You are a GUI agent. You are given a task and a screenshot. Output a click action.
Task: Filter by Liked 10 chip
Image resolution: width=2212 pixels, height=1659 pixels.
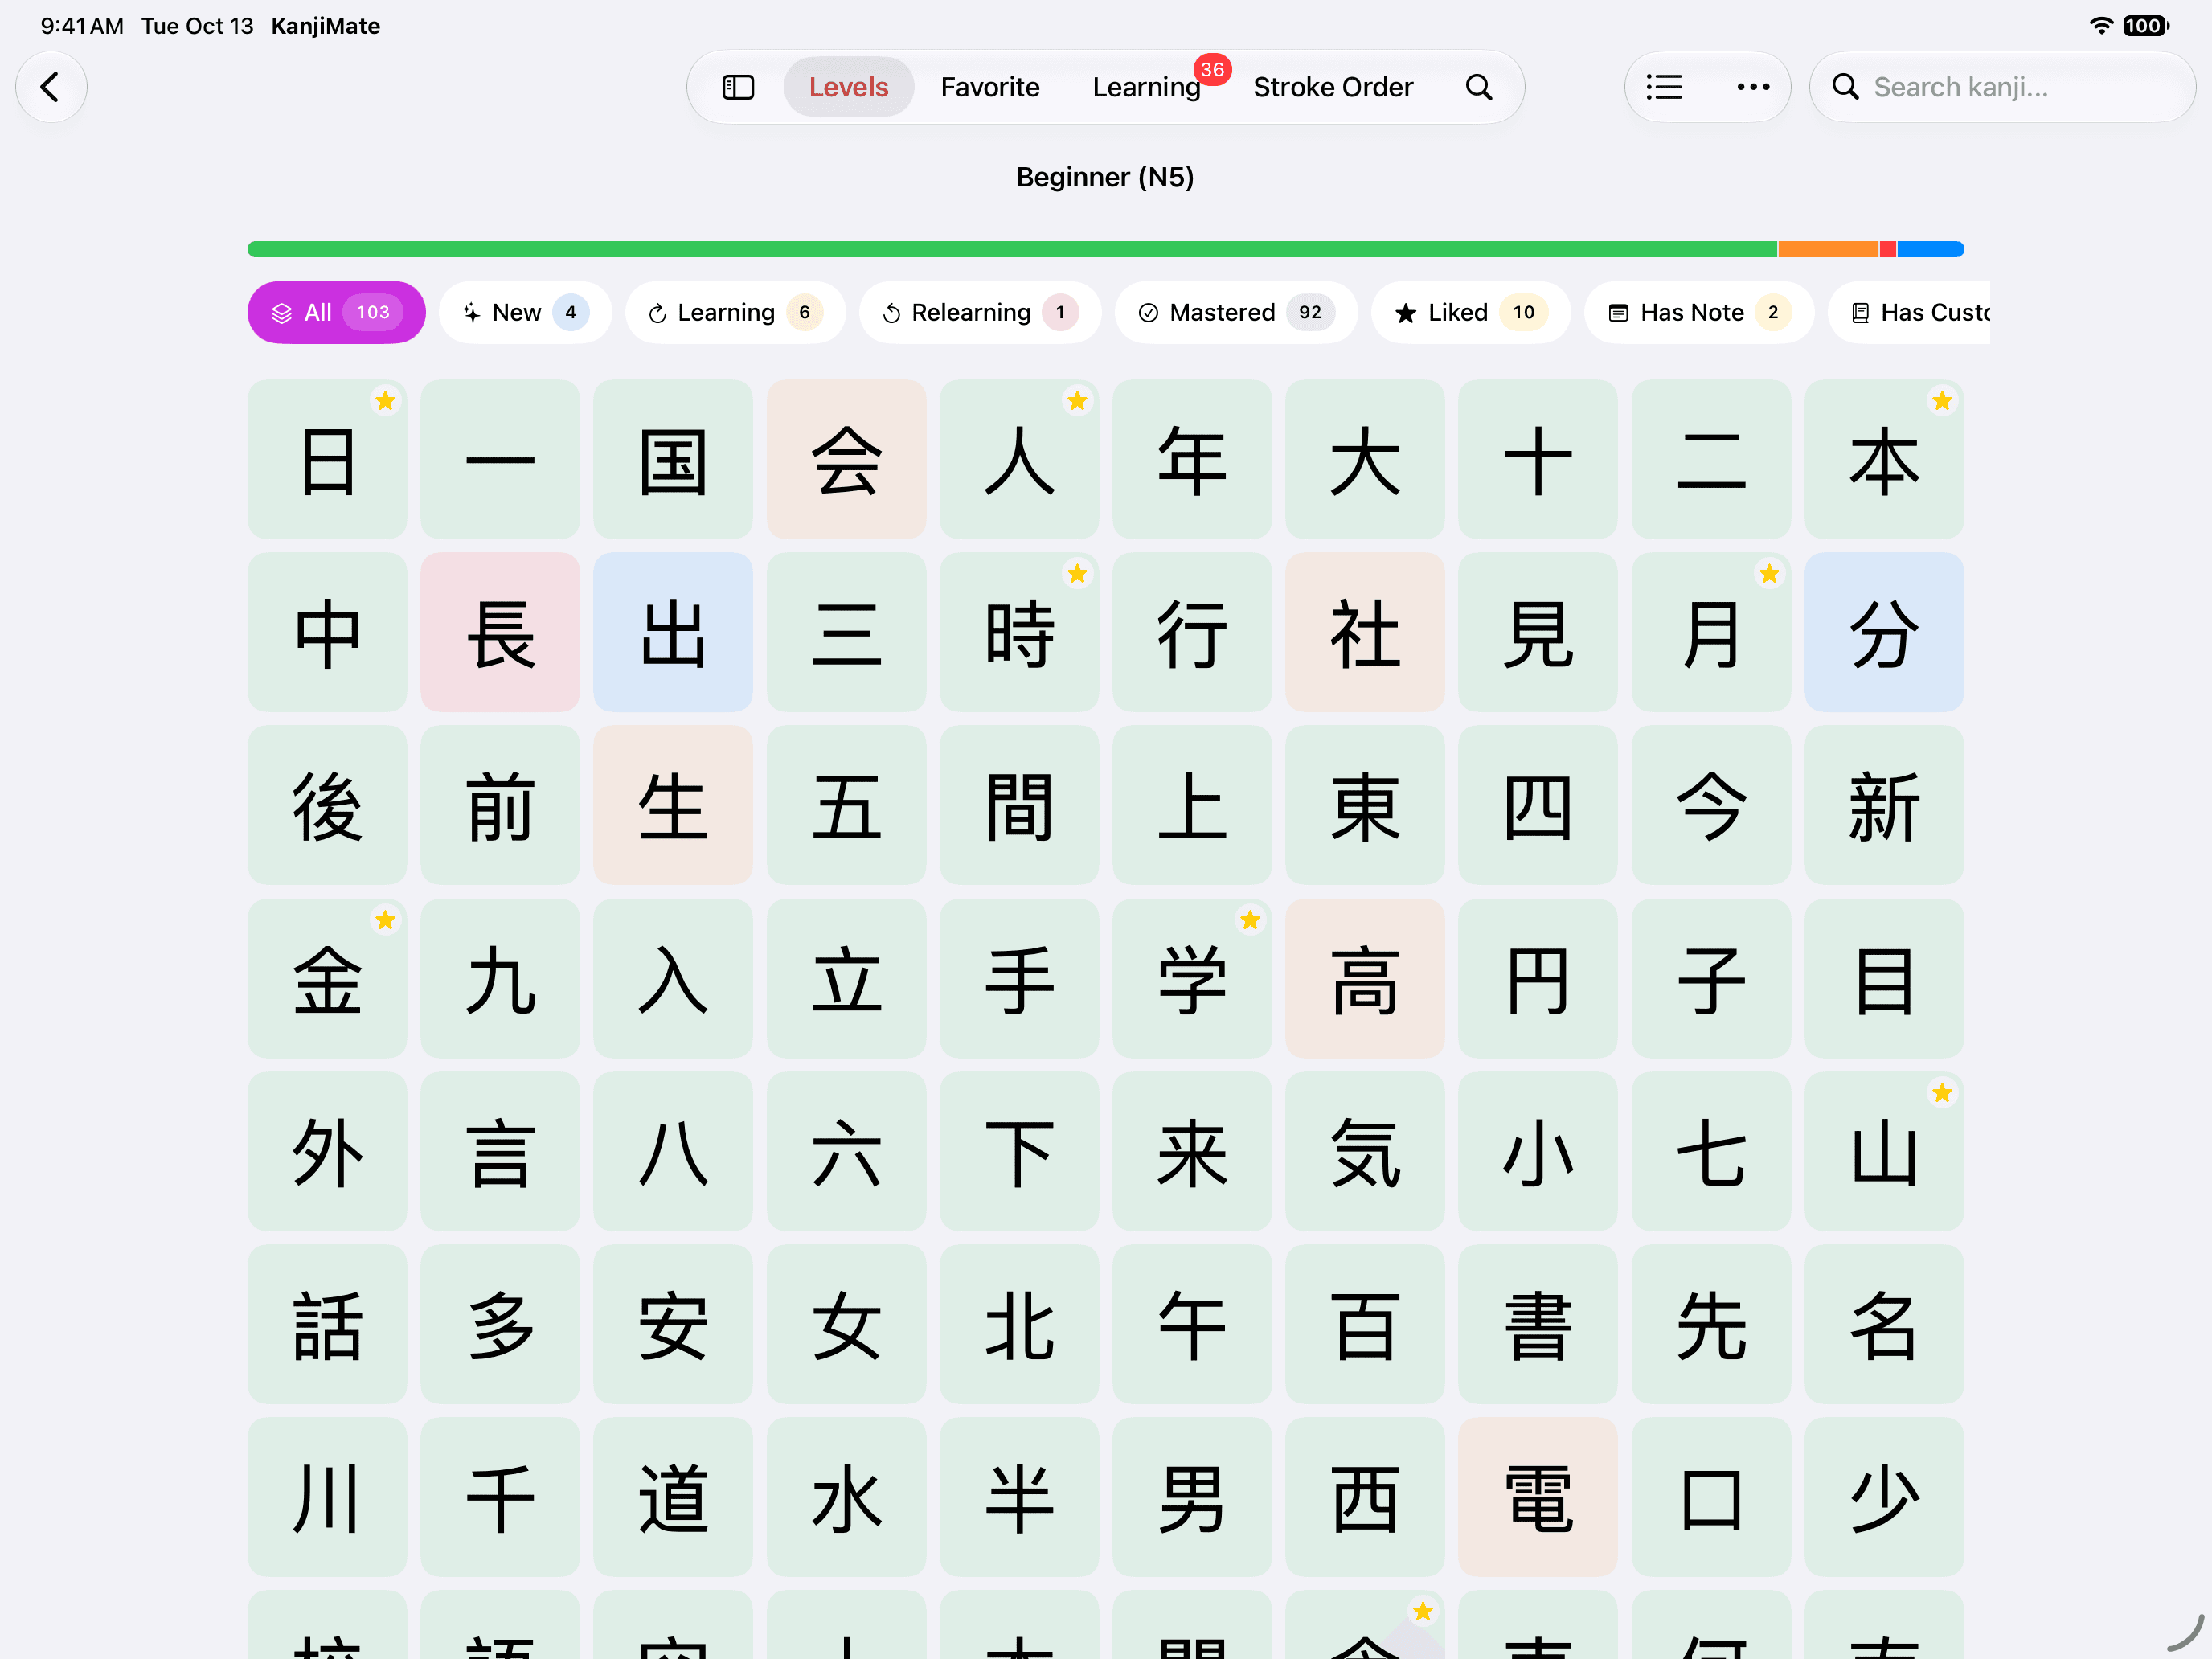pos(1470,312)
